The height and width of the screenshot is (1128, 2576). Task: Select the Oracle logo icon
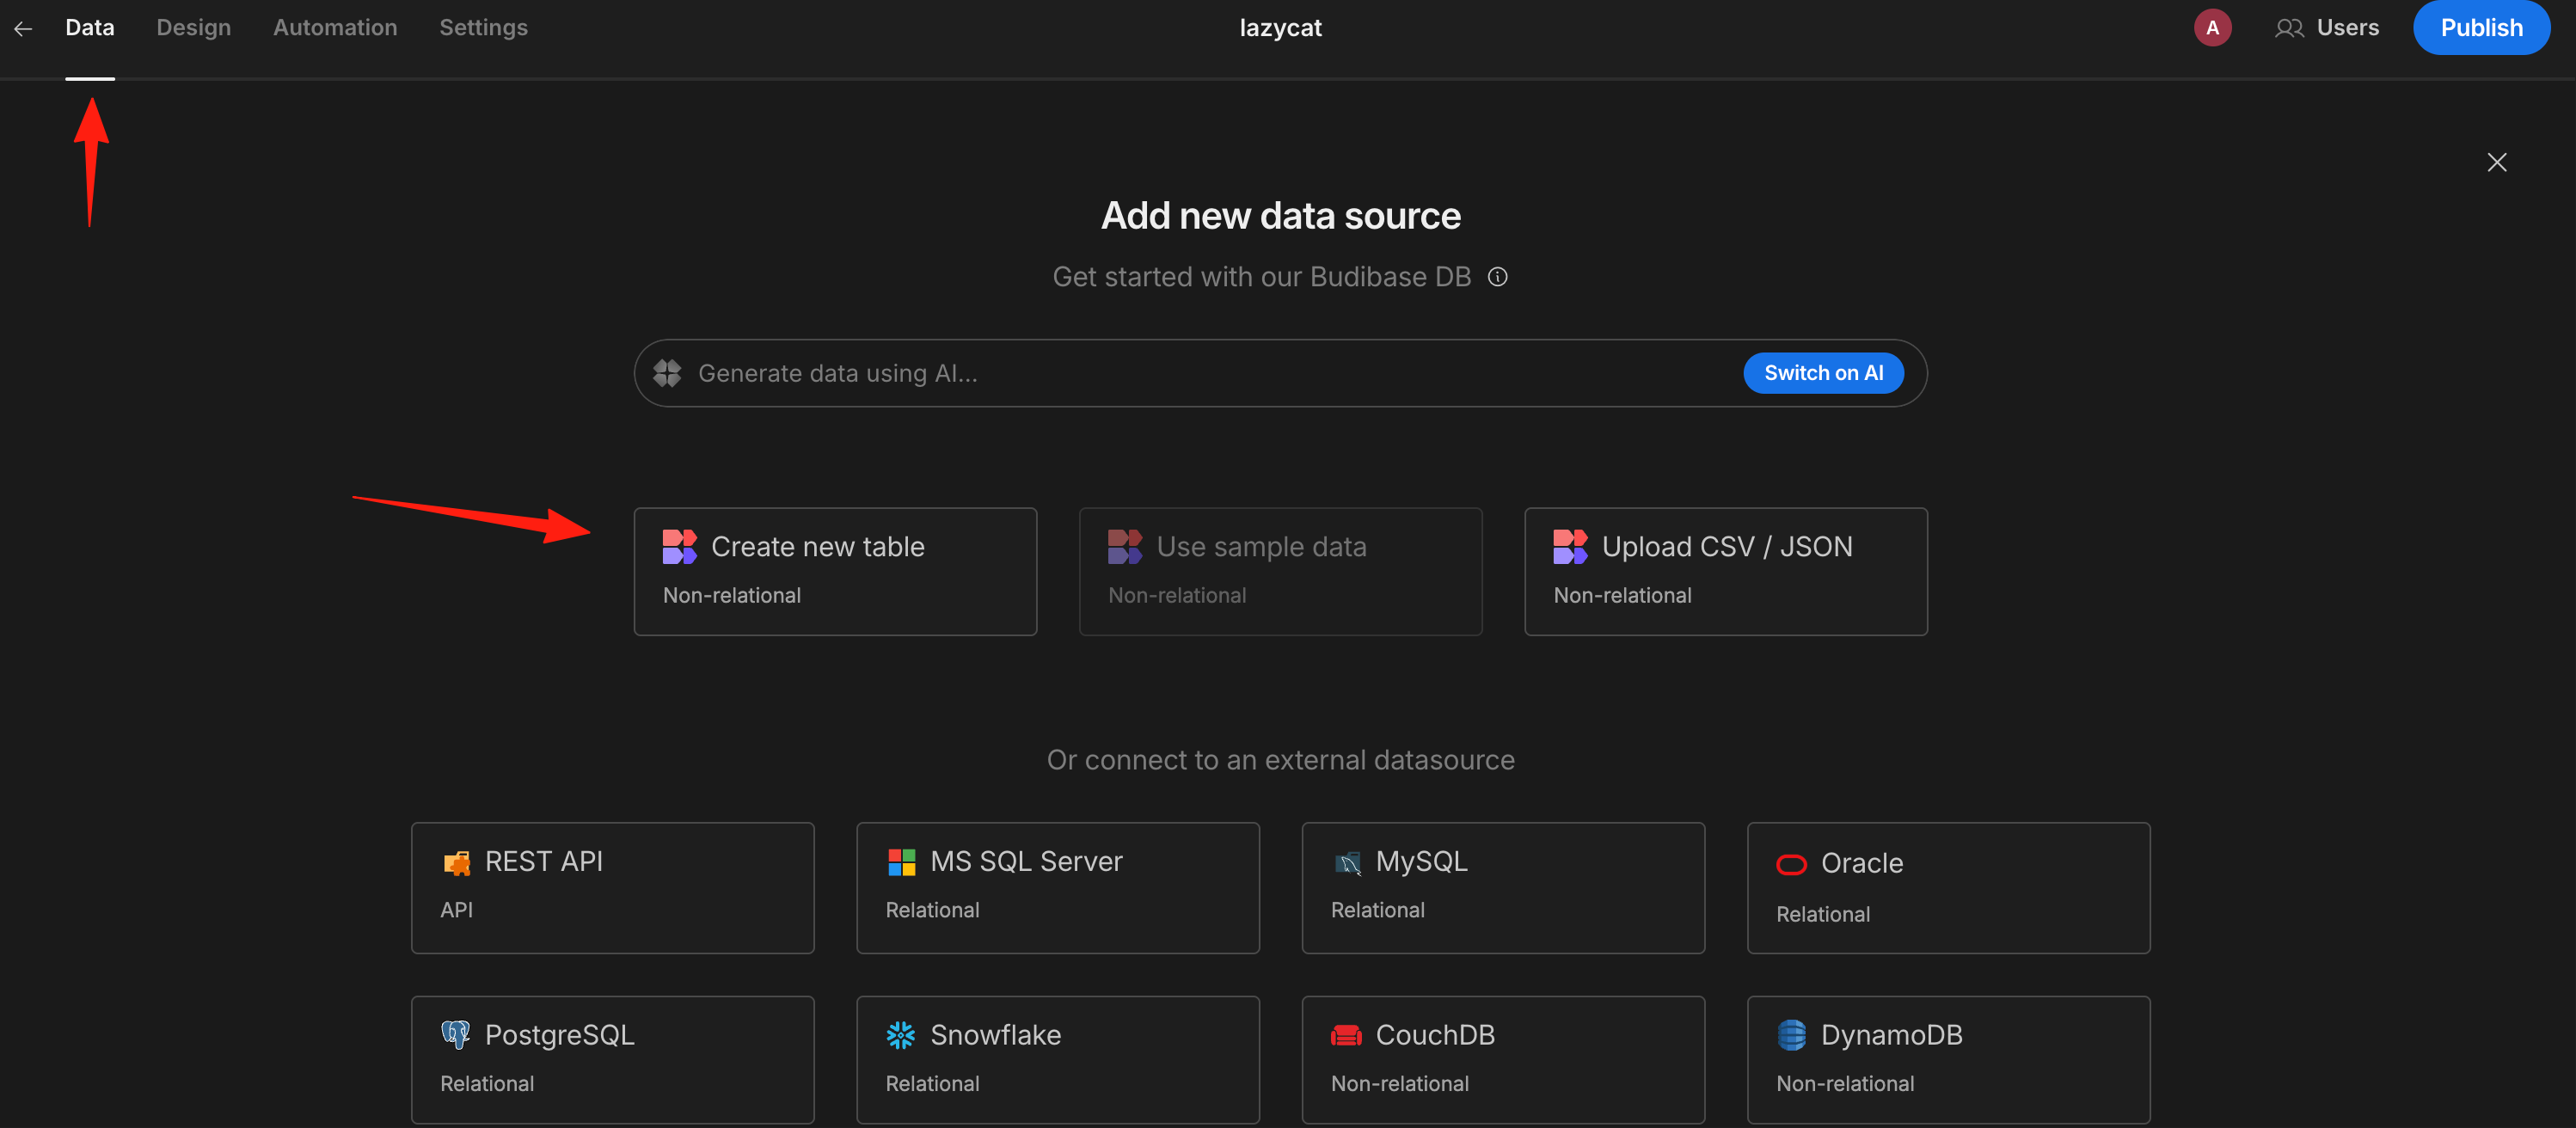click(1791, 864)
